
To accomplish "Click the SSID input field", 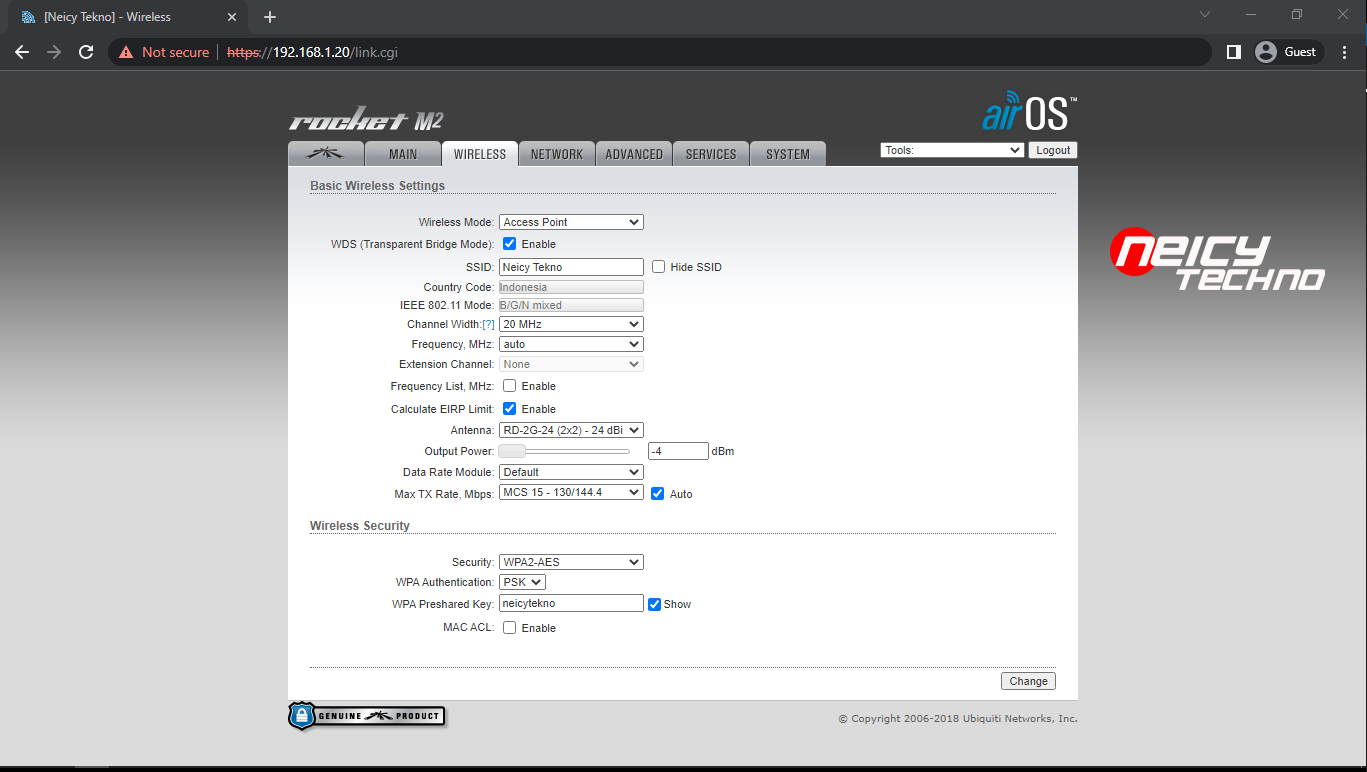I will point(571,267).
